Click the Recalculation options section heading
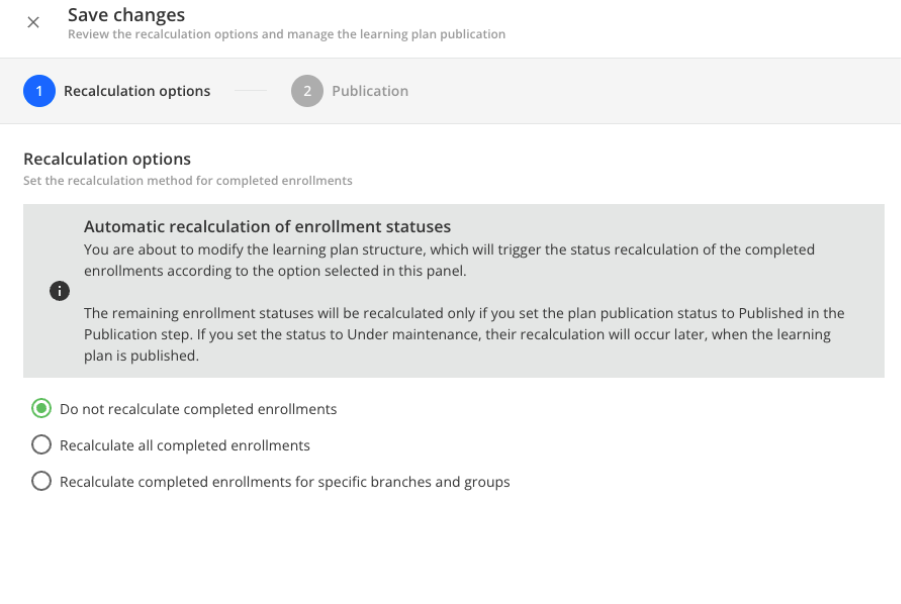Image resolution: width=901 pixels, height=604 pixels. click(107, 159)
